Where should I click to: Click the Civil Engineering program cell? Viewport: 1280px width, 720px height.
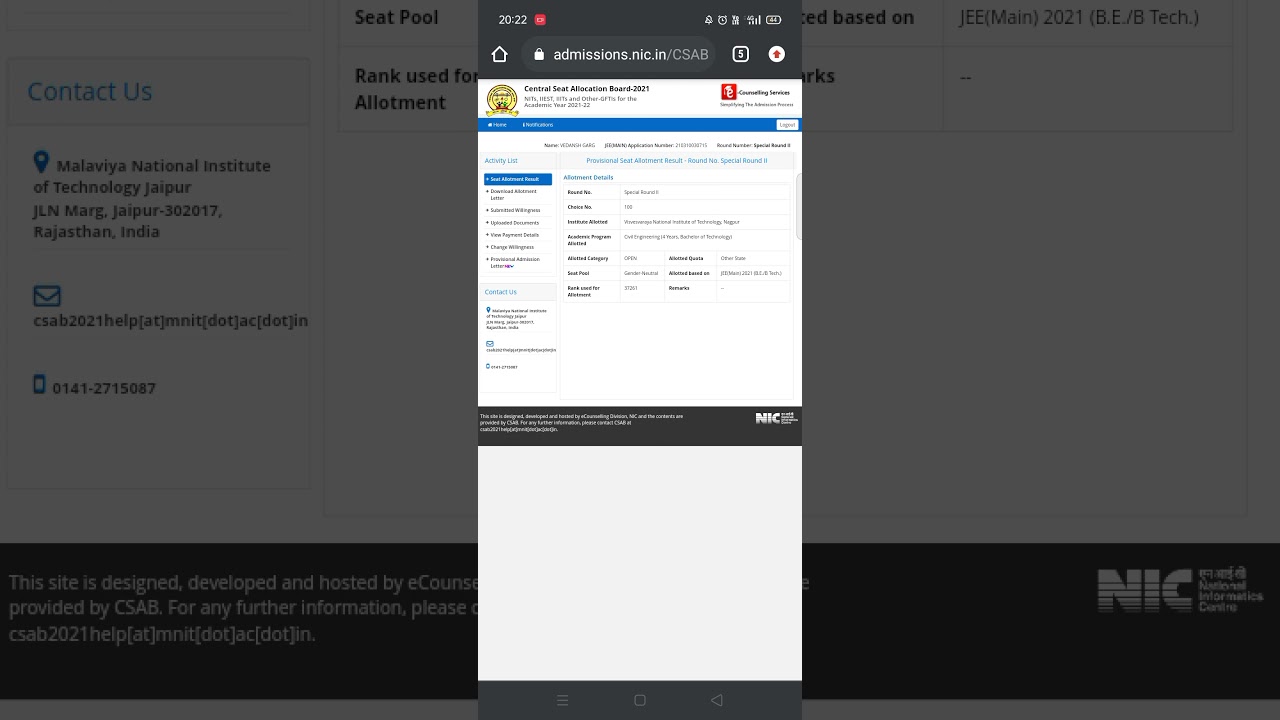[x=705, y=240]
